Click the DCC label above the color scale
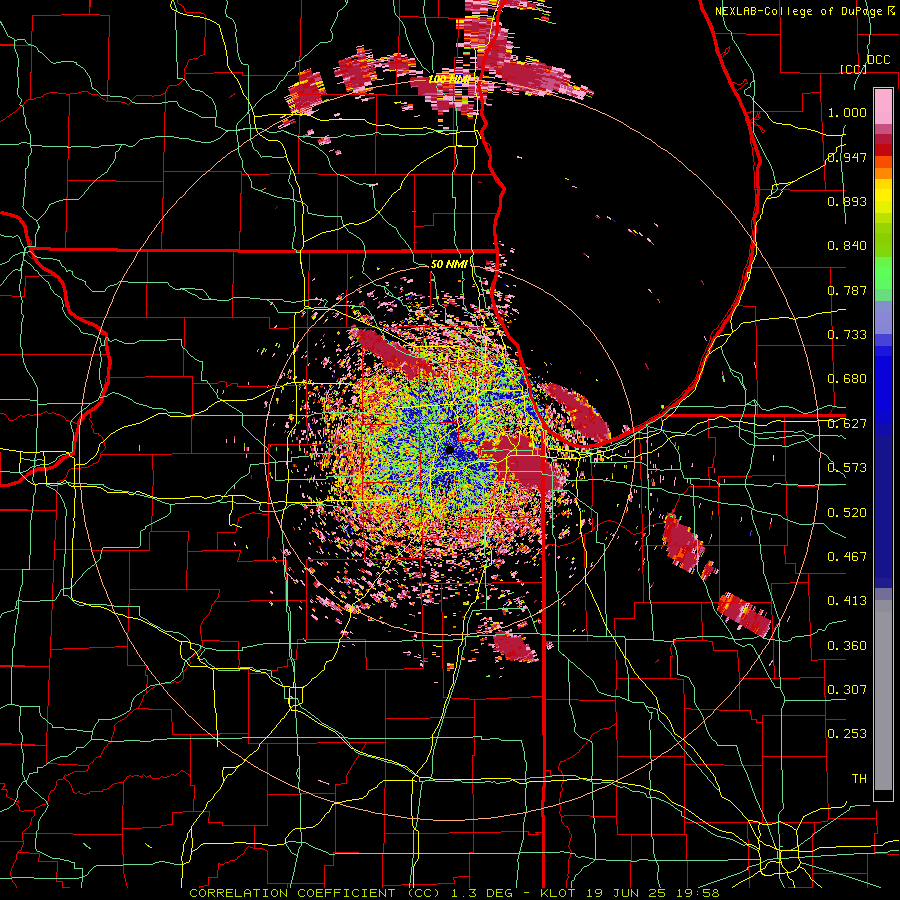Viewport: 900px width, 900px height. pos(878,60)
